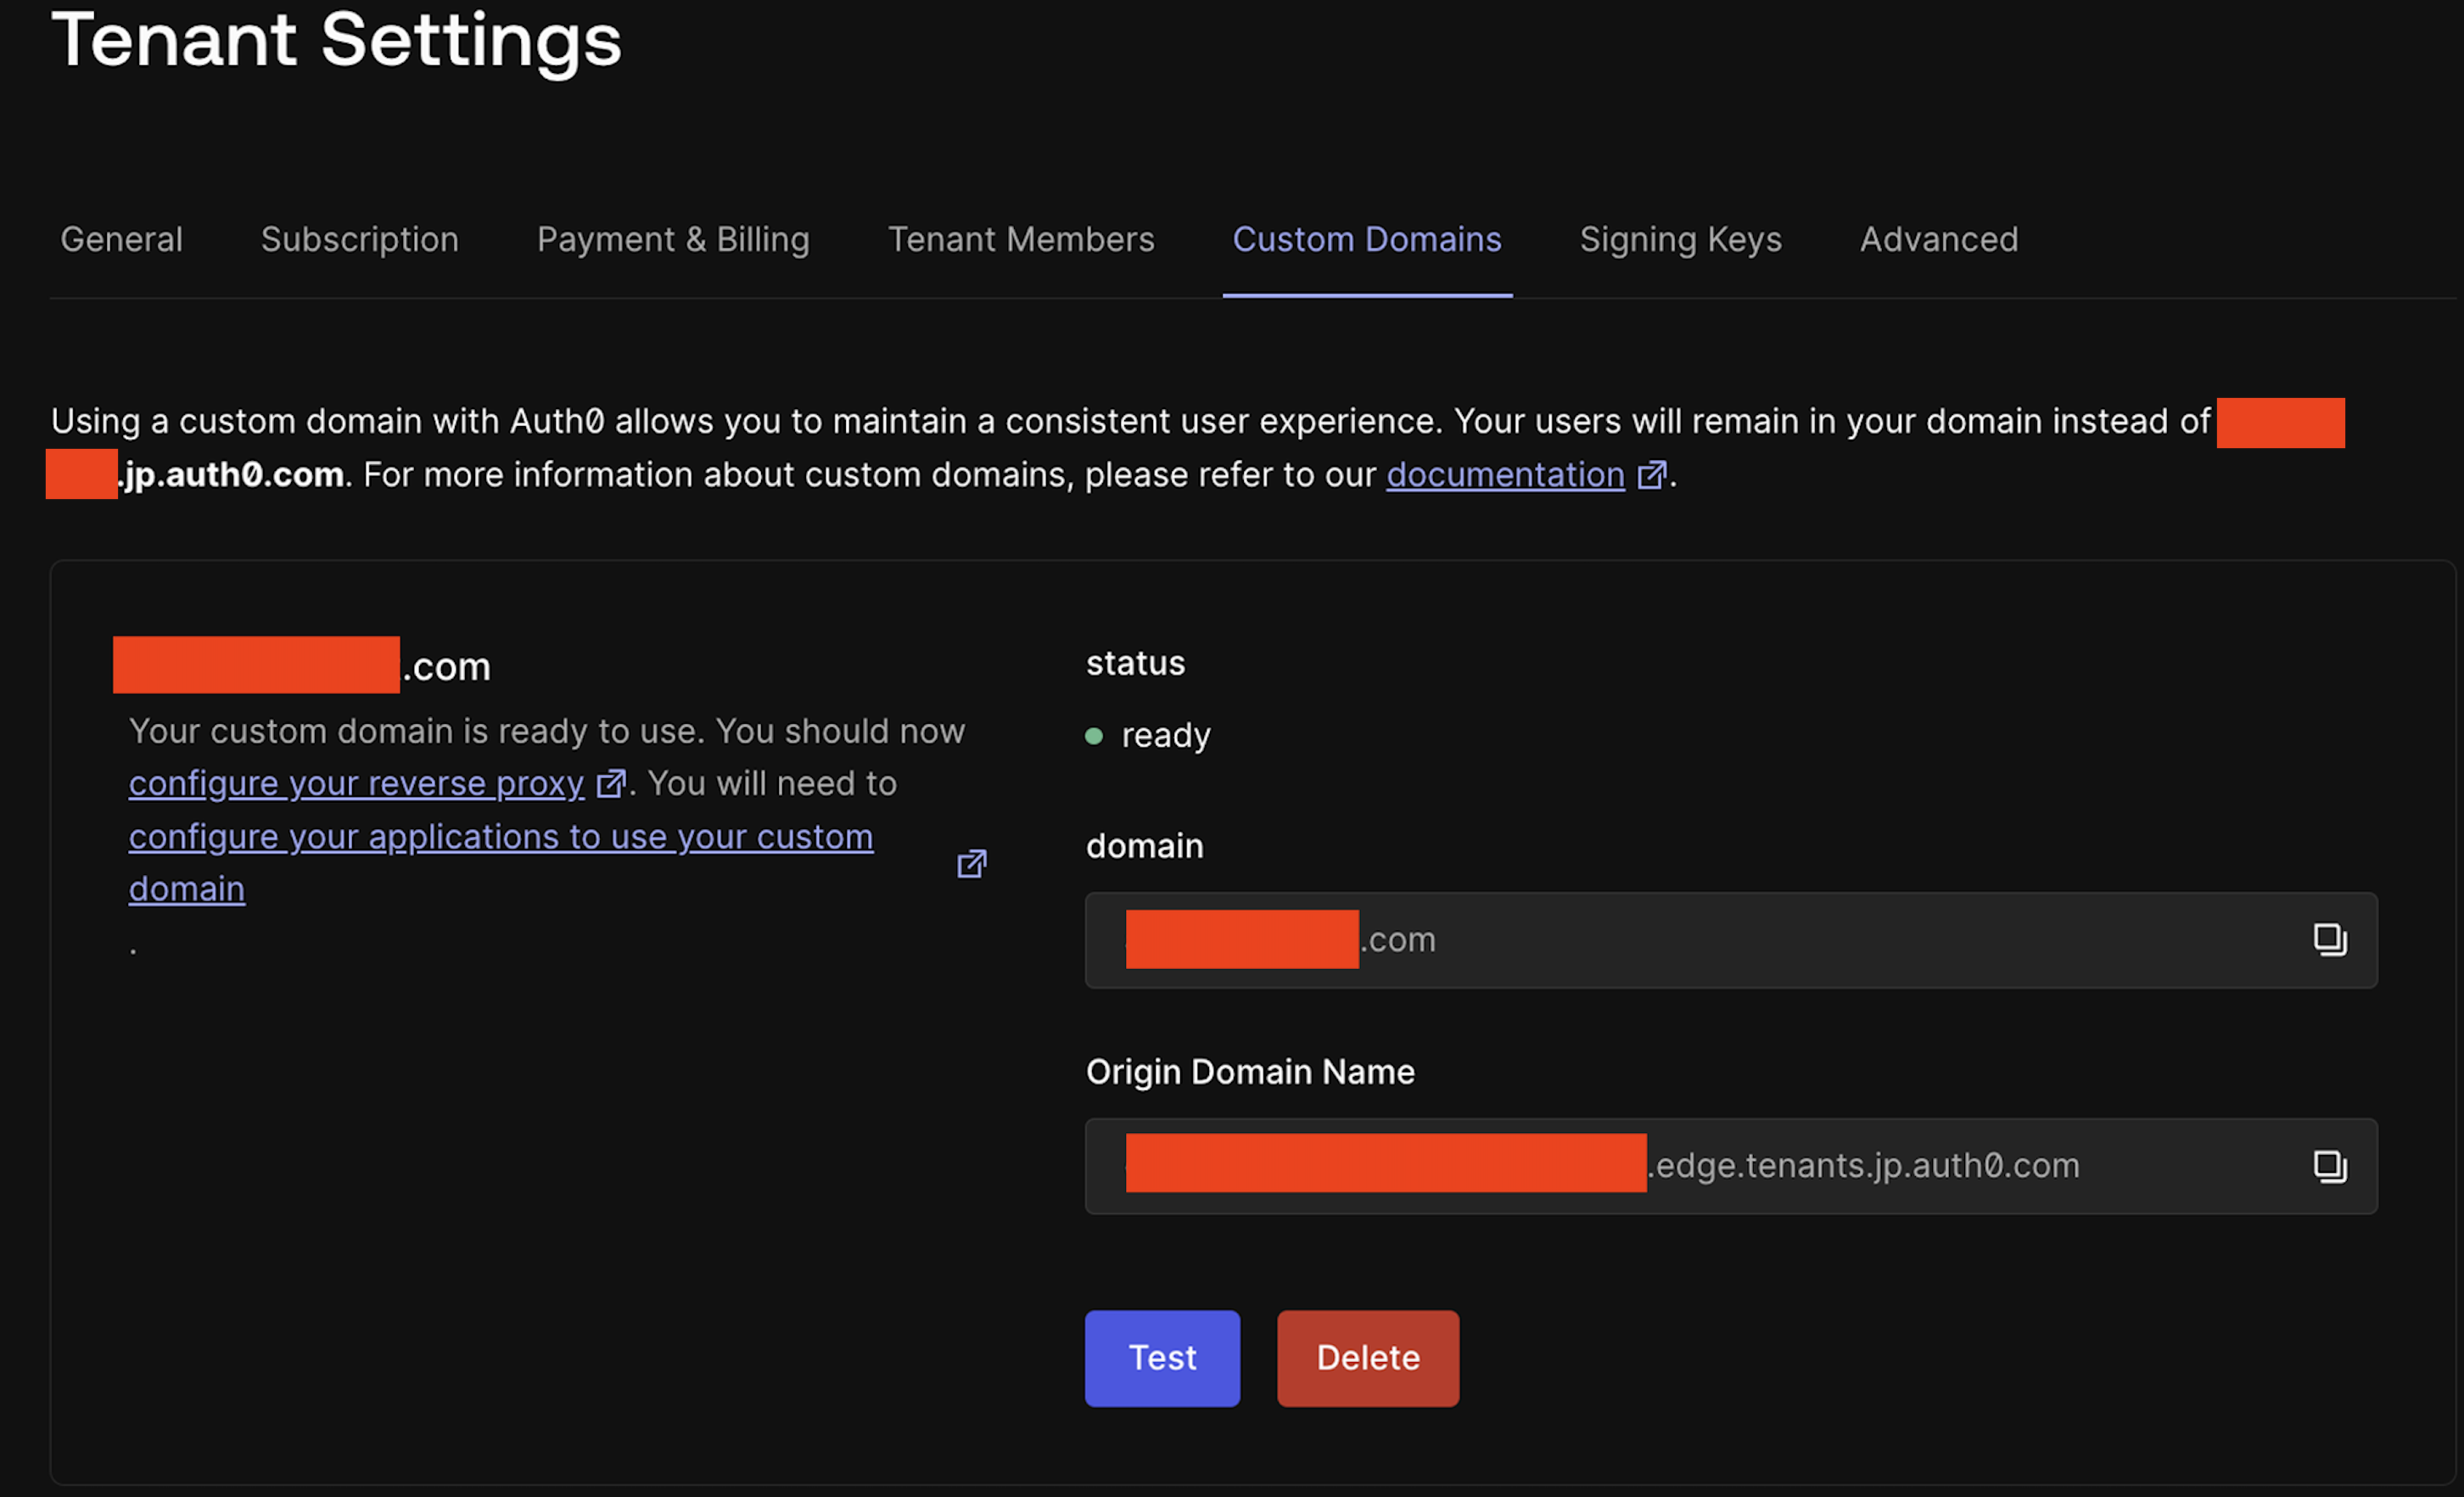The image size is (2464, 1497).
Task: Click external link icon after reverse proxy
Action: click(610, 783)
